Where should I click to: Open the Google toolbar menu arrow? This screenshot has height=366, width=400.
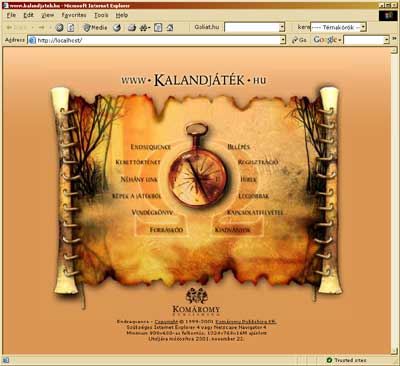[x=340, y=40]
